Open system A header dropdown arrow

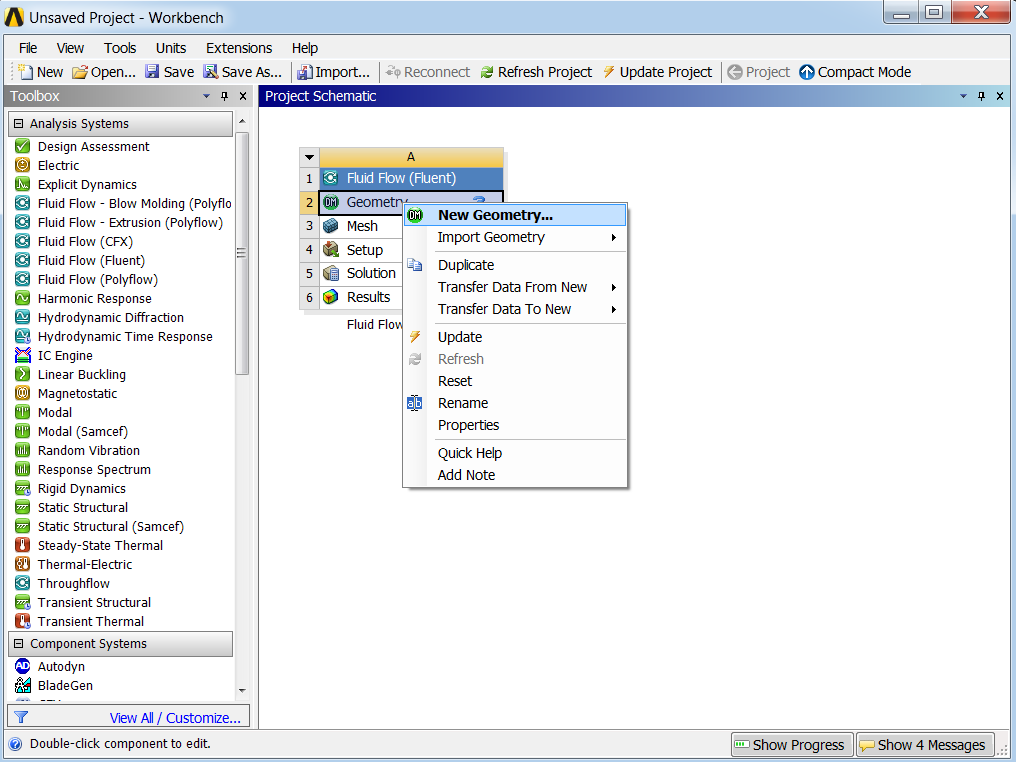[x=309, y=157]
